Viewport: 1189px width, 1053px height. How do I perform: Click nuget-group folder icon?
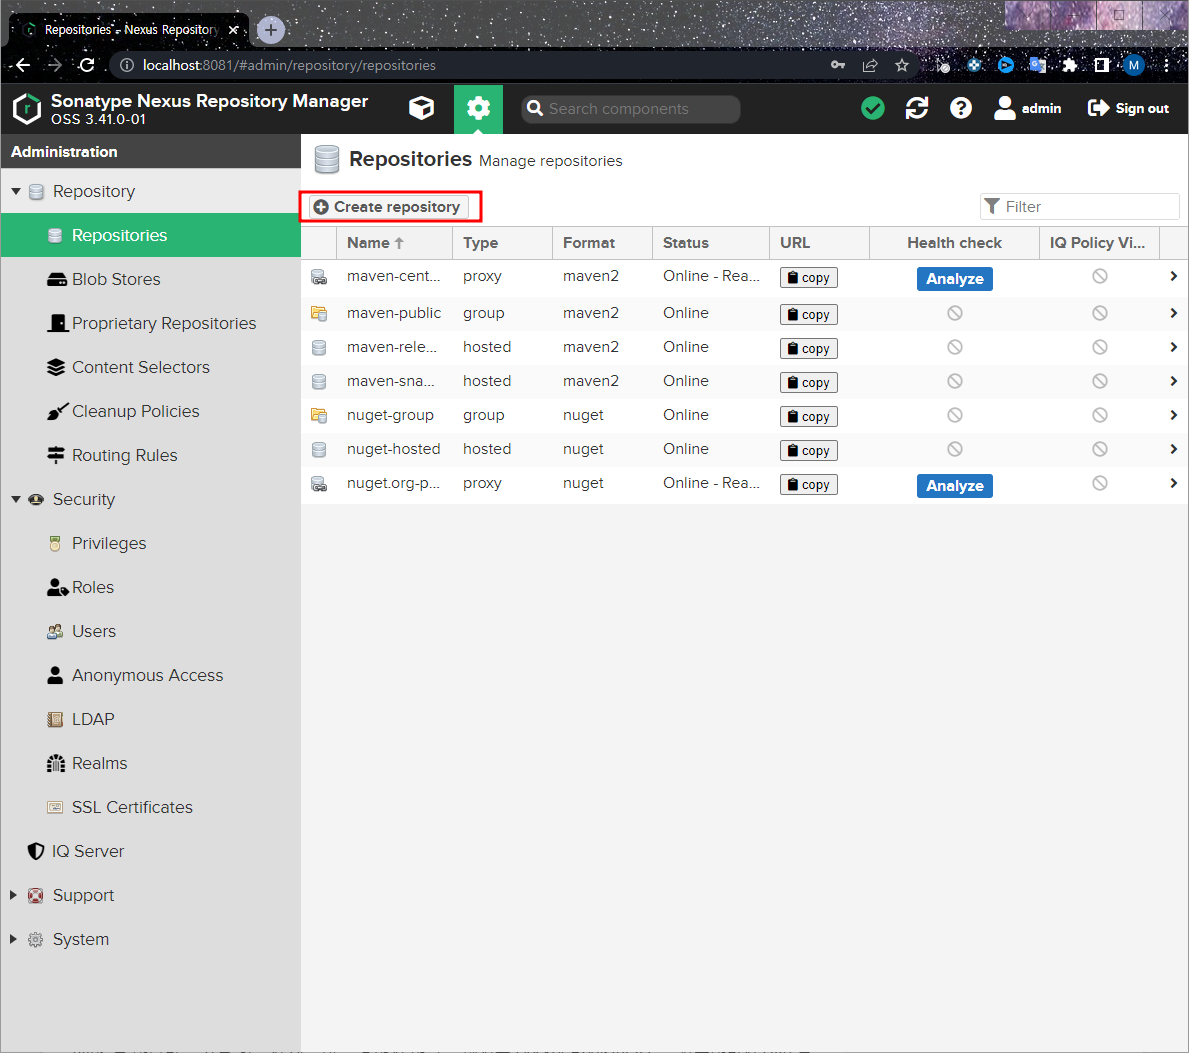click(319, 415)
